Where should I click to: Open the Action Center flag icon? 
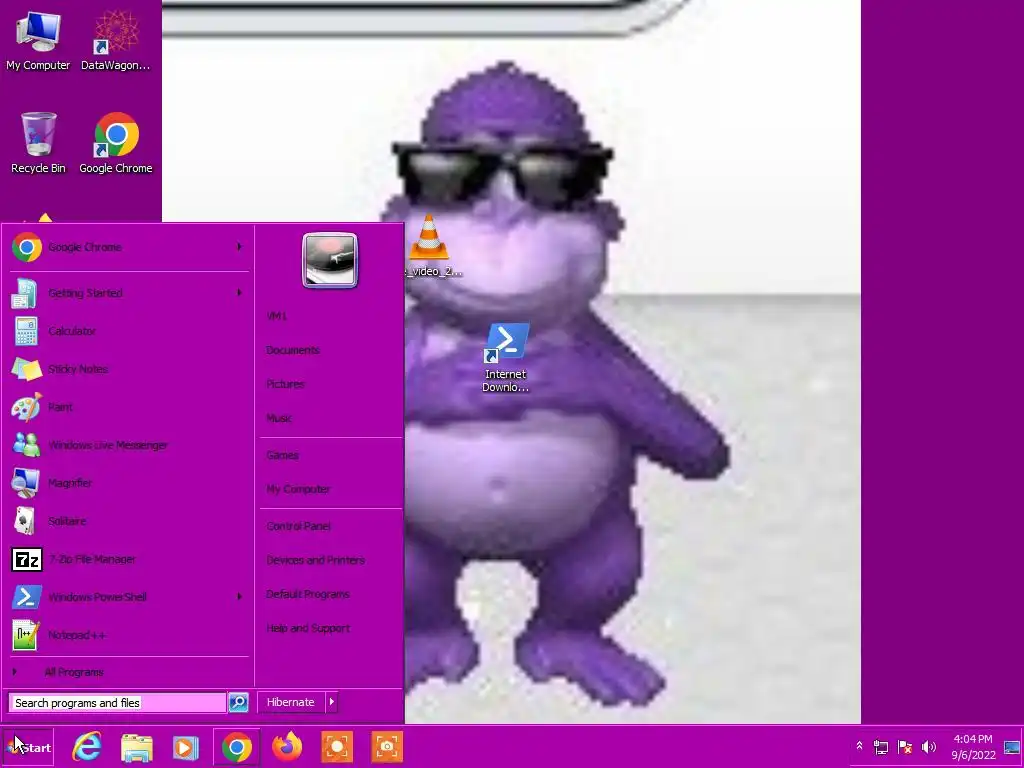pos(904,746)
